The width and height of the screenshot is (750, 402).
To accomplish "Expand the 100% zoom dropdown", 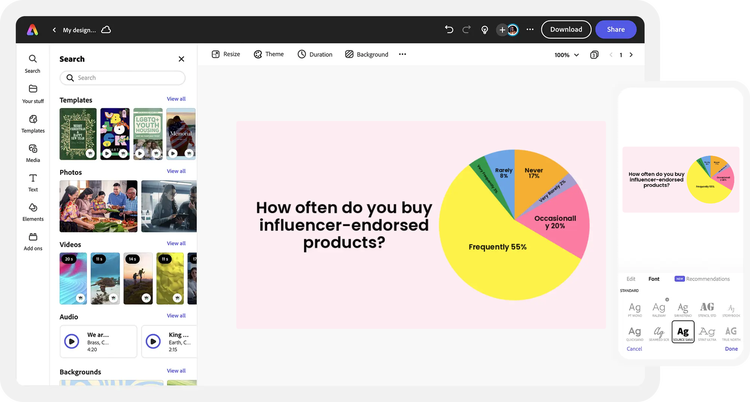I will pyautogui.click(x=567, y=55).
